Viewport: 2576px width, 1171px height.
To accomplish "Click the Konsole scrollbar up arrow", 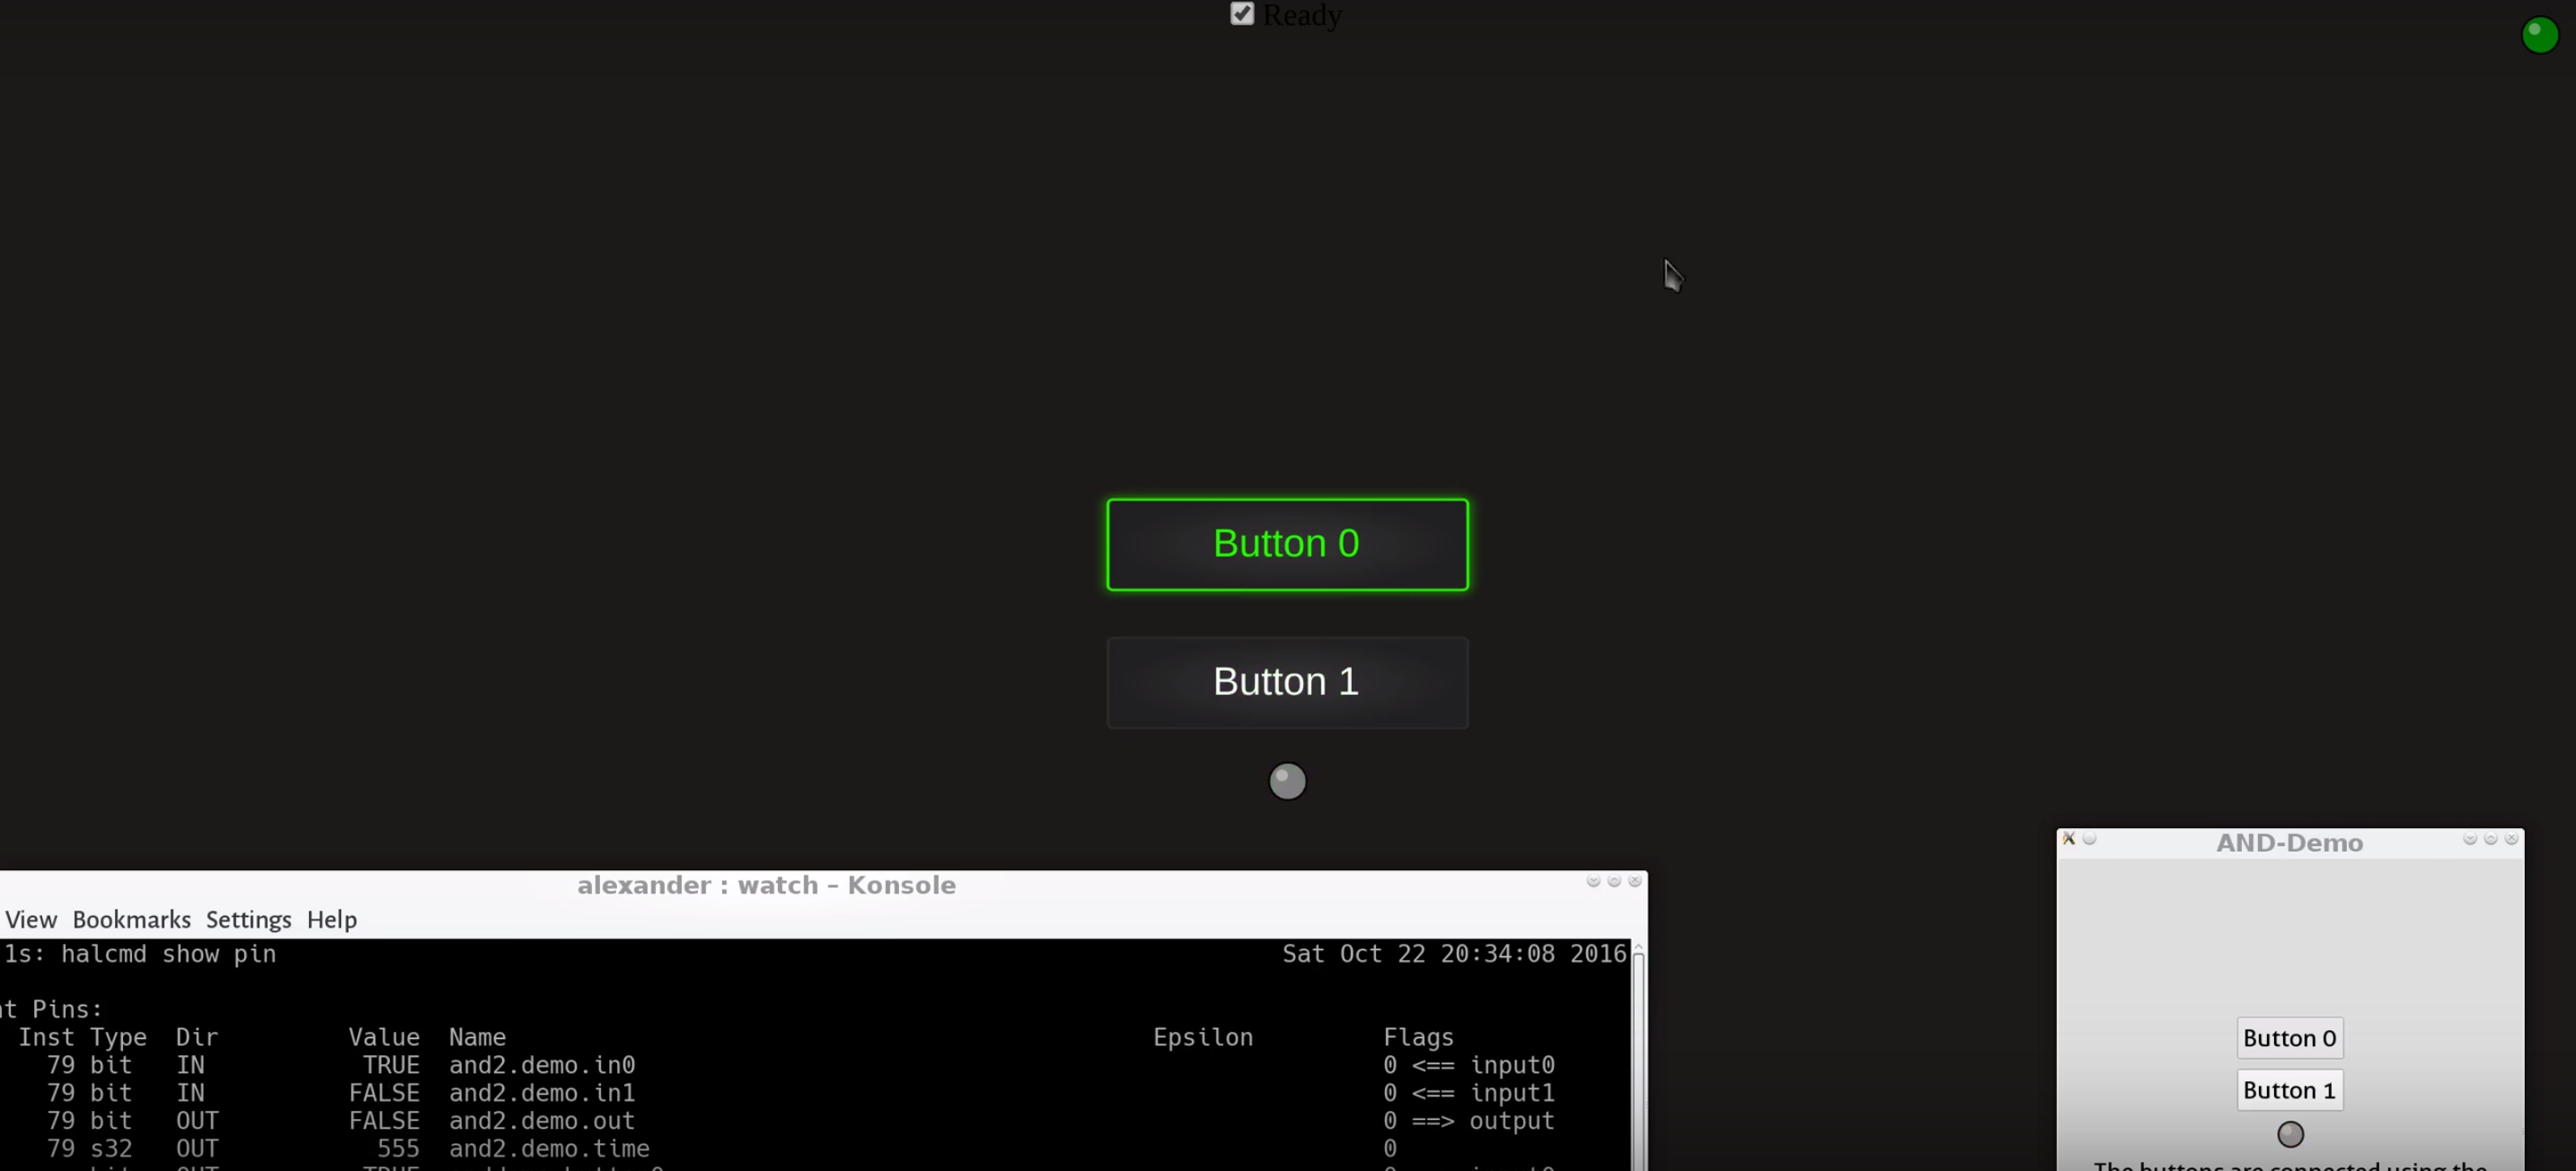I will click(1638, 948).
